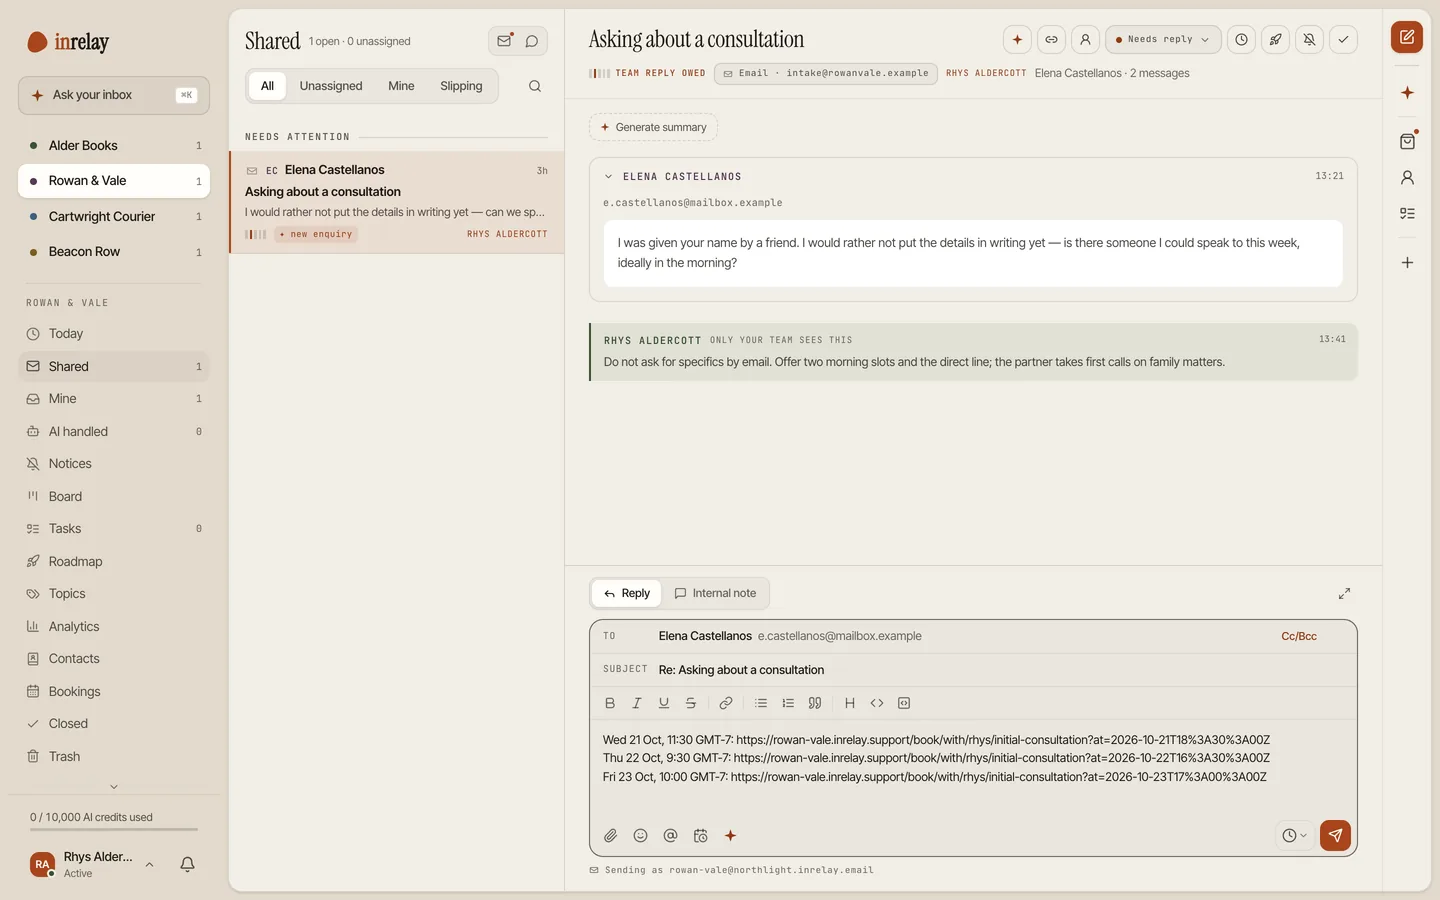Click the Cc/Bcc link
The width and height of the screenshot is (1440, 900).
(x=1299, y=636)
